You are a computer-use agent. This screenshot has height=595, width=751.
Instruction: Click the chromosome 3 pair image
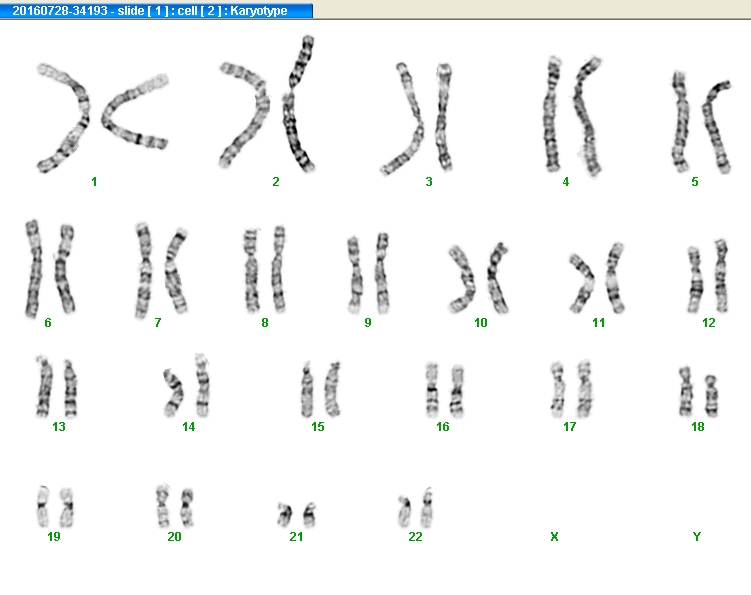(x=416, y=118)
